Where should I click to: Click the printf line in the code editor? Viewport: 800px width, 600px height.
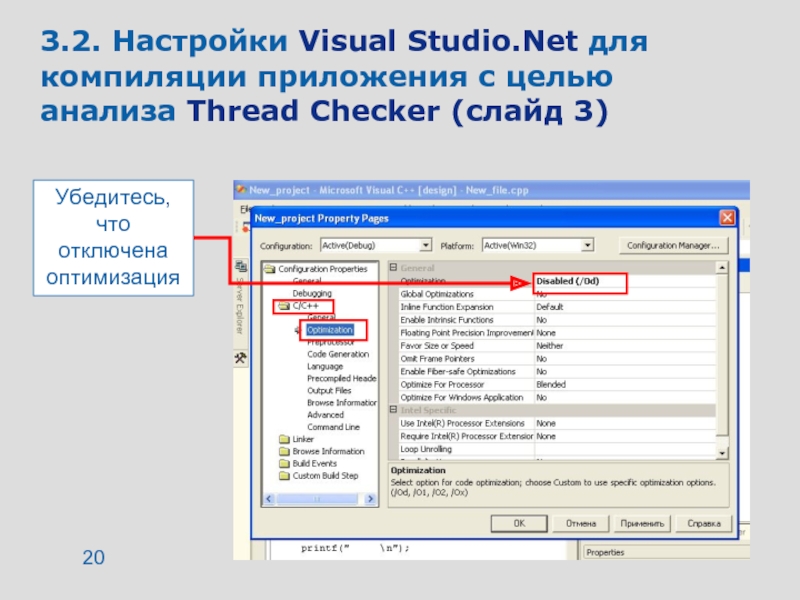pyautogui.click(x=355, y=548)
